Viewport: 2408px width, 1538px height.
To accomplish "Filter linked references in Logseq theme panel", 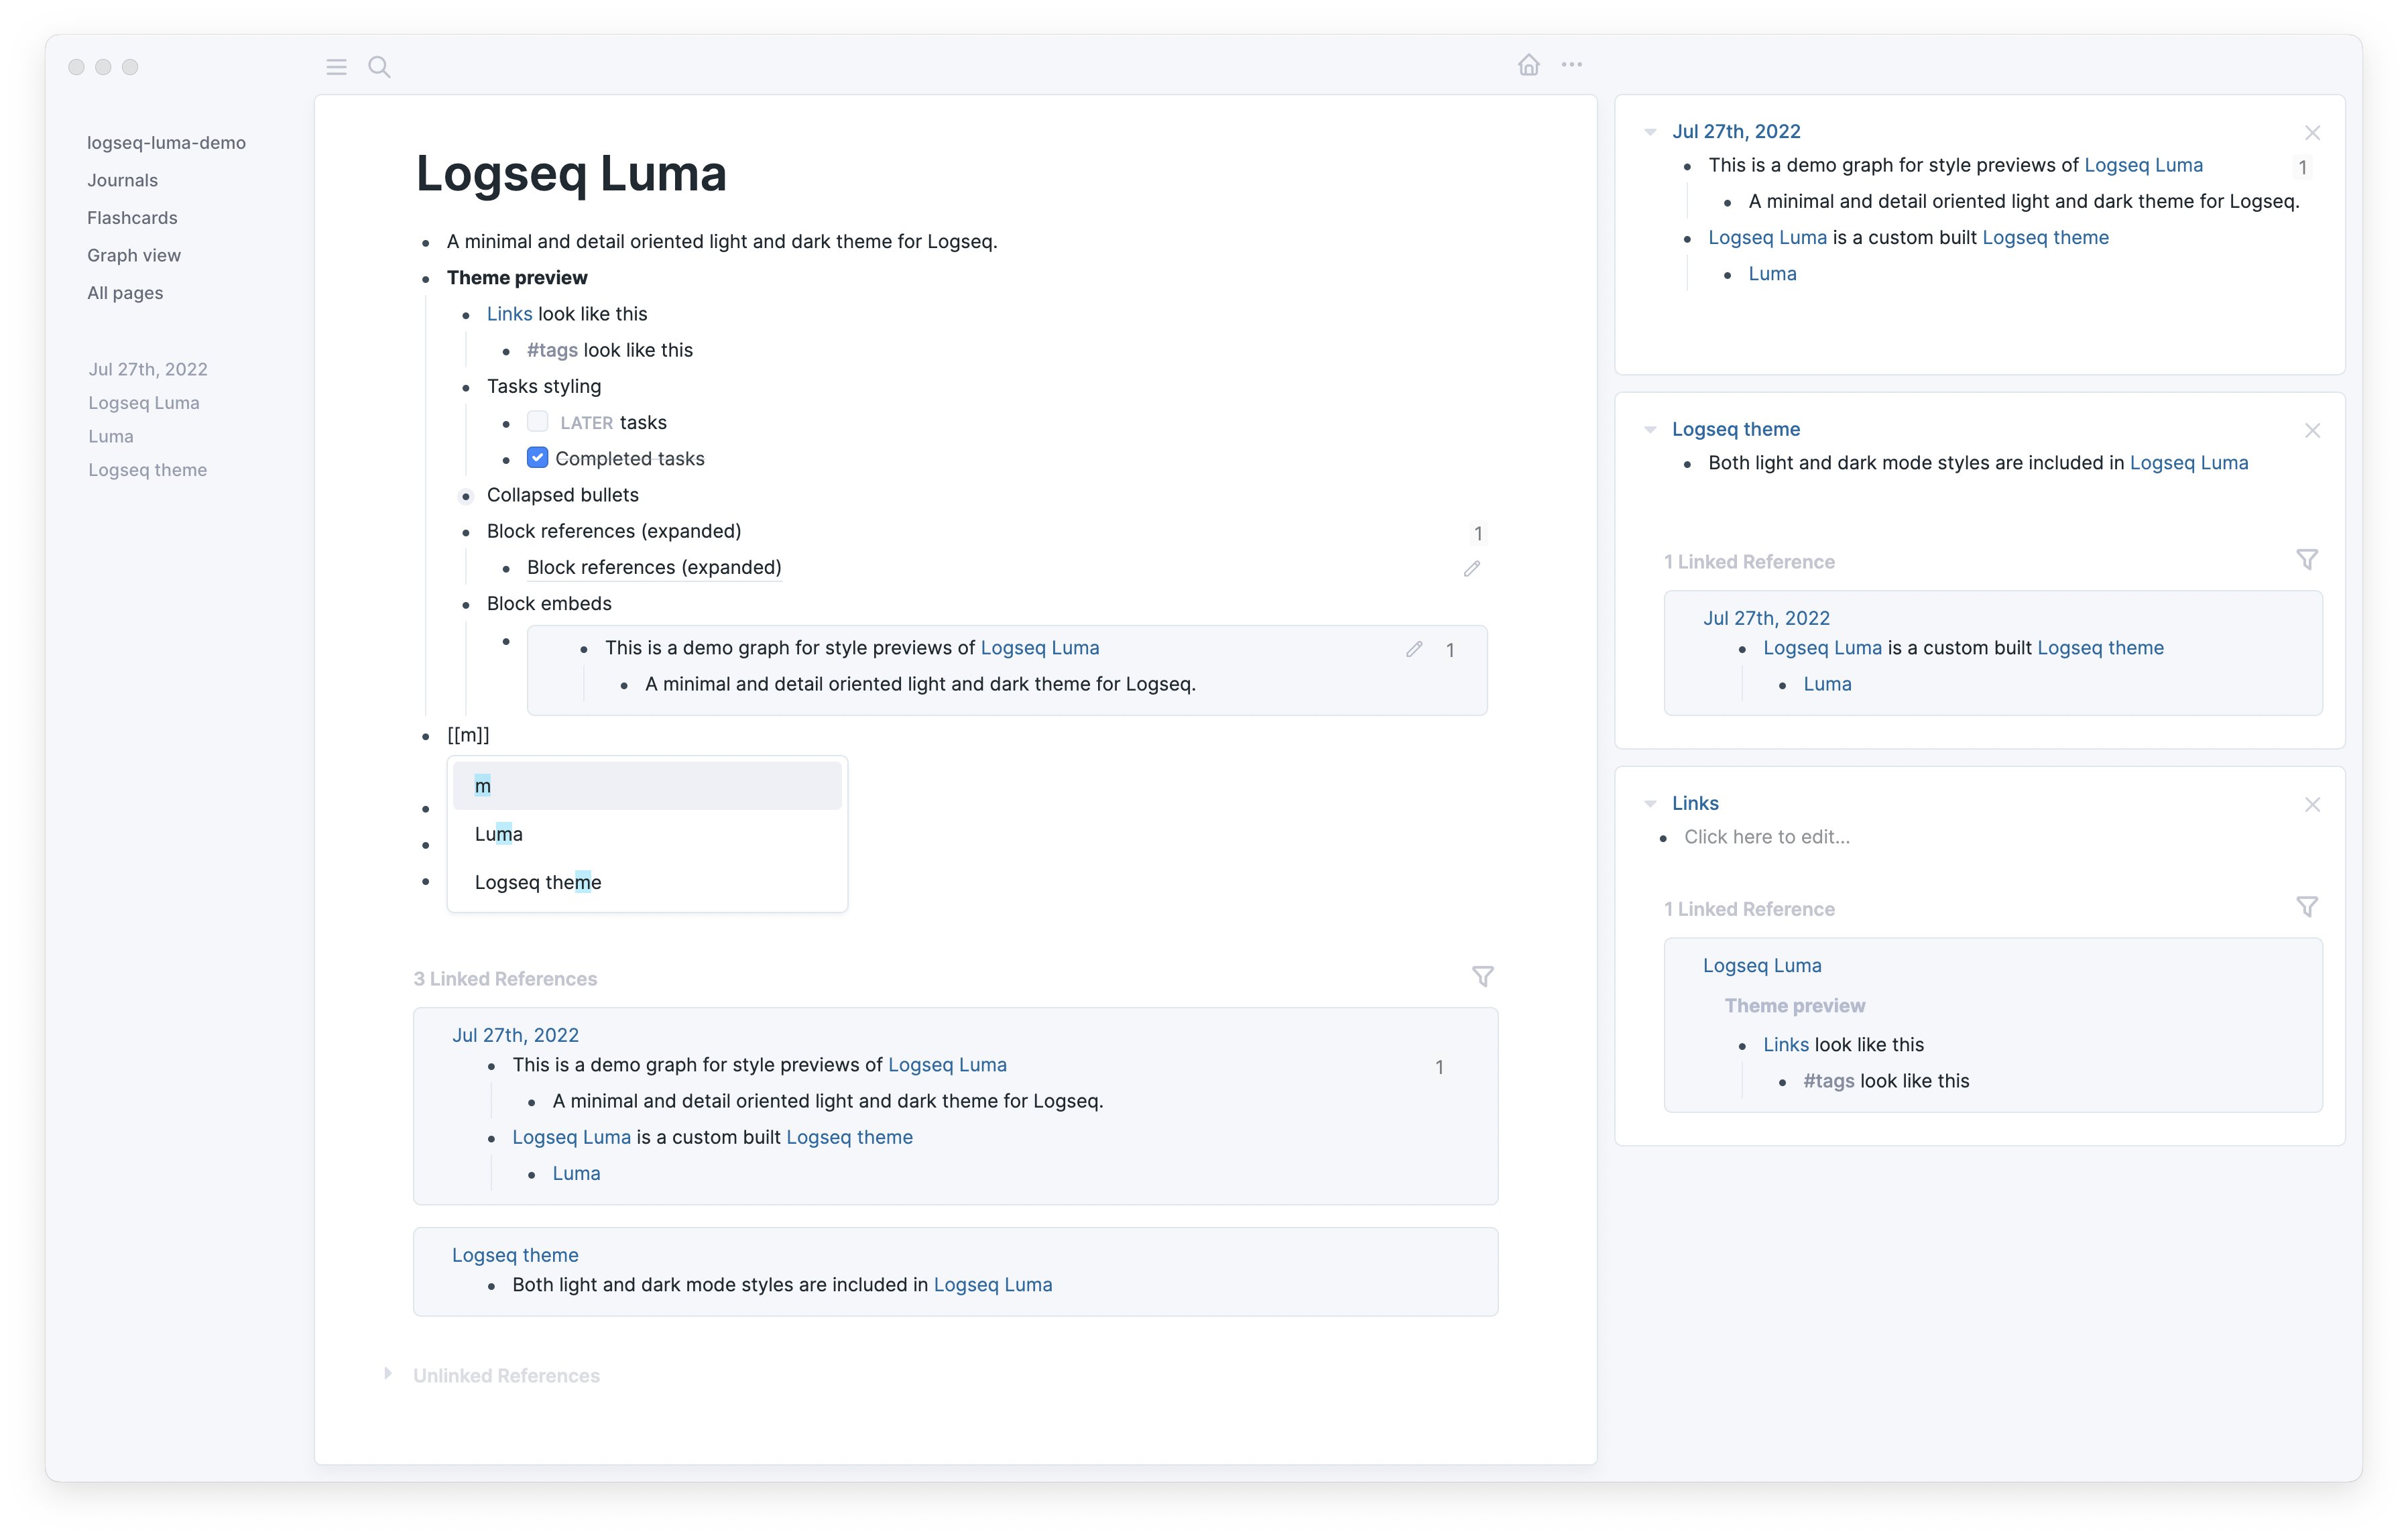I will [2308, 559].
